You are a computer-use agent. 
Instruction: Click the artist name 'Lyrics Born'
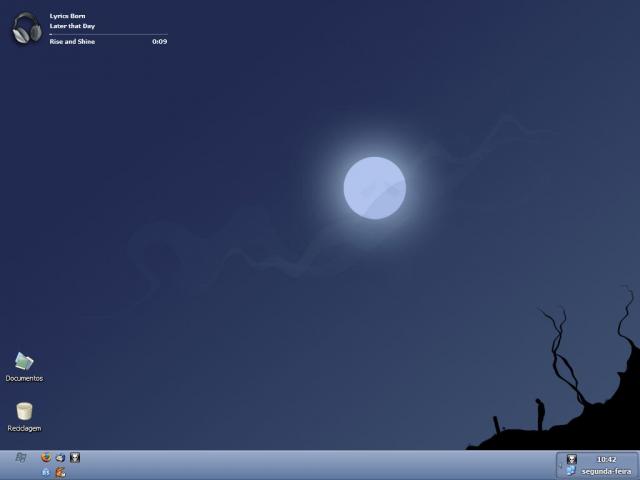coord(67,16)
